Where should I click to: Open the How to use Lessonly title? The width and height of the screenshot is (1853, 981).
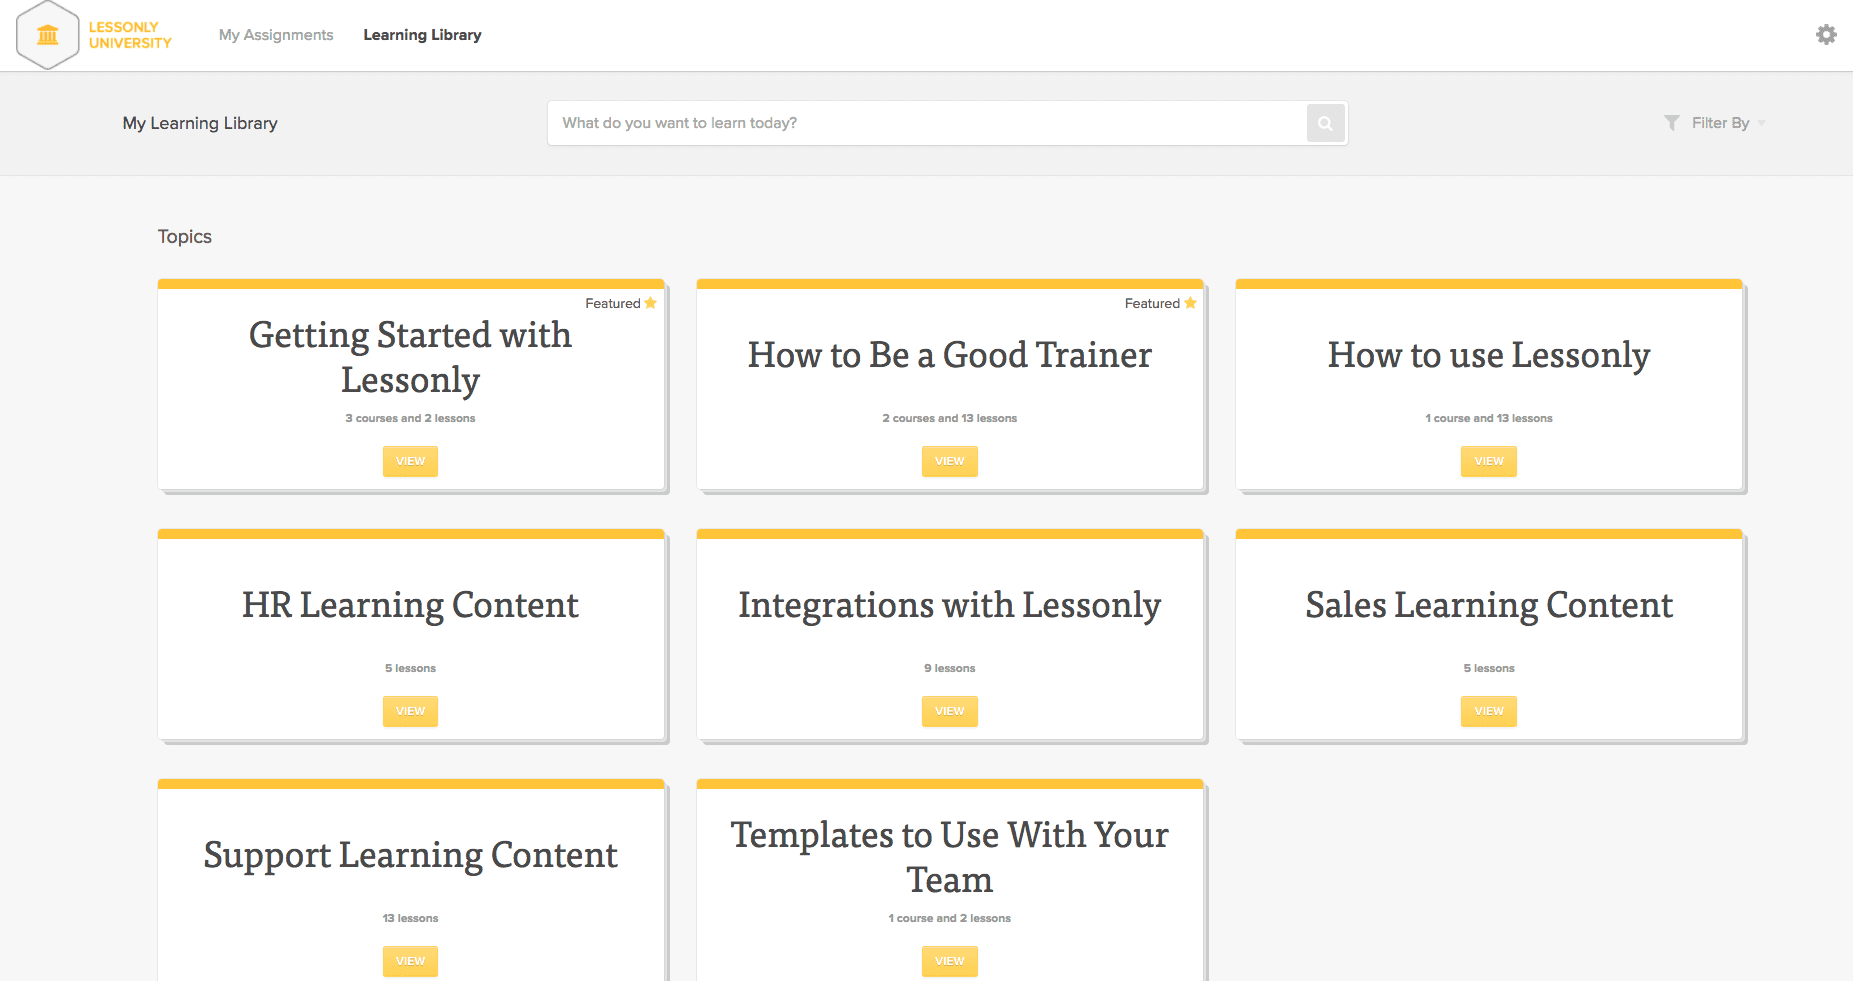[x=1488, y=356]
